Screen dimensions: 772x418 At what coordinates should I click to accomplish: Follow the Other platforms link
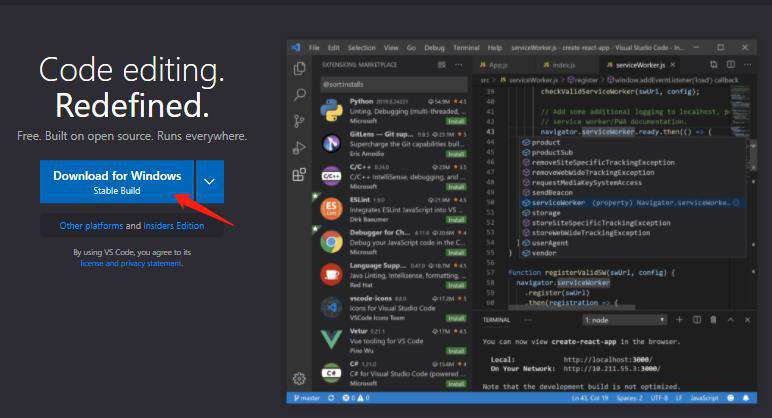(91, 225)
